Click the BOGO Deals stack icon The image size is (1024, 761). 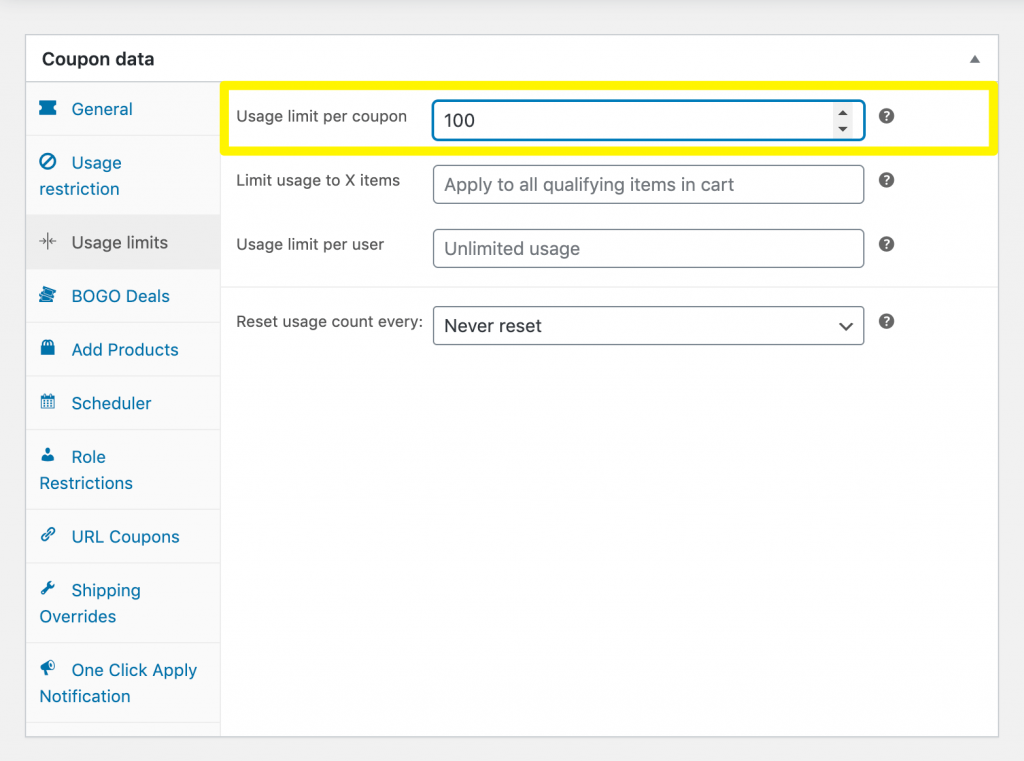coord(48,295)
